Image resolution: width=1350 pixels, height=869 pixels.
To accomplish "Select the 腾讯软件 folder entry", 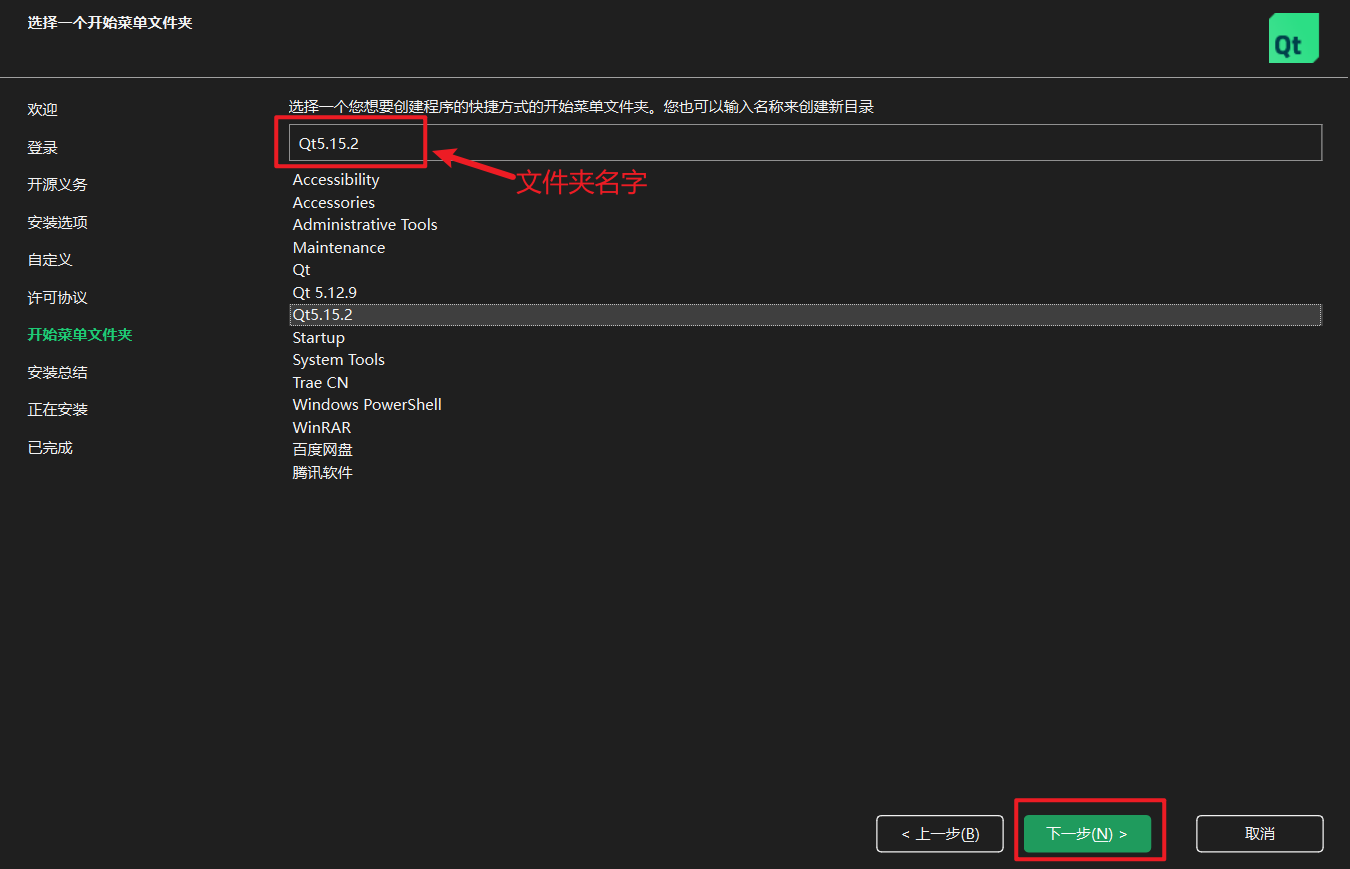I will click(323, 473).
